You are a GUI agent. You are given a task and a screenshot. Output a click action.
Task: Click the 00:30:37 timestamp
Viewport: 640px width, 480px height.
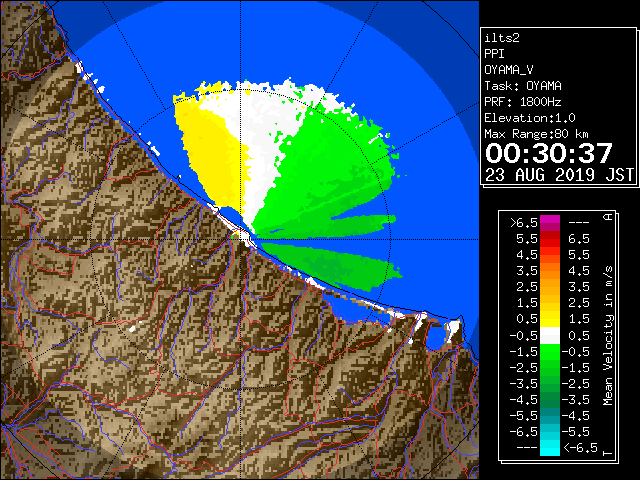coord(549,153)
